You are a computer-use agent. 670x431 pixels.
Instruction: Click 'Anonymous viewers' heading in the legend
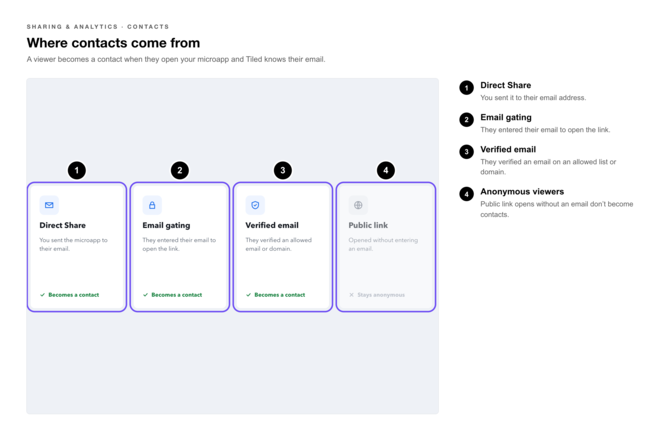[x=522, y=191]
